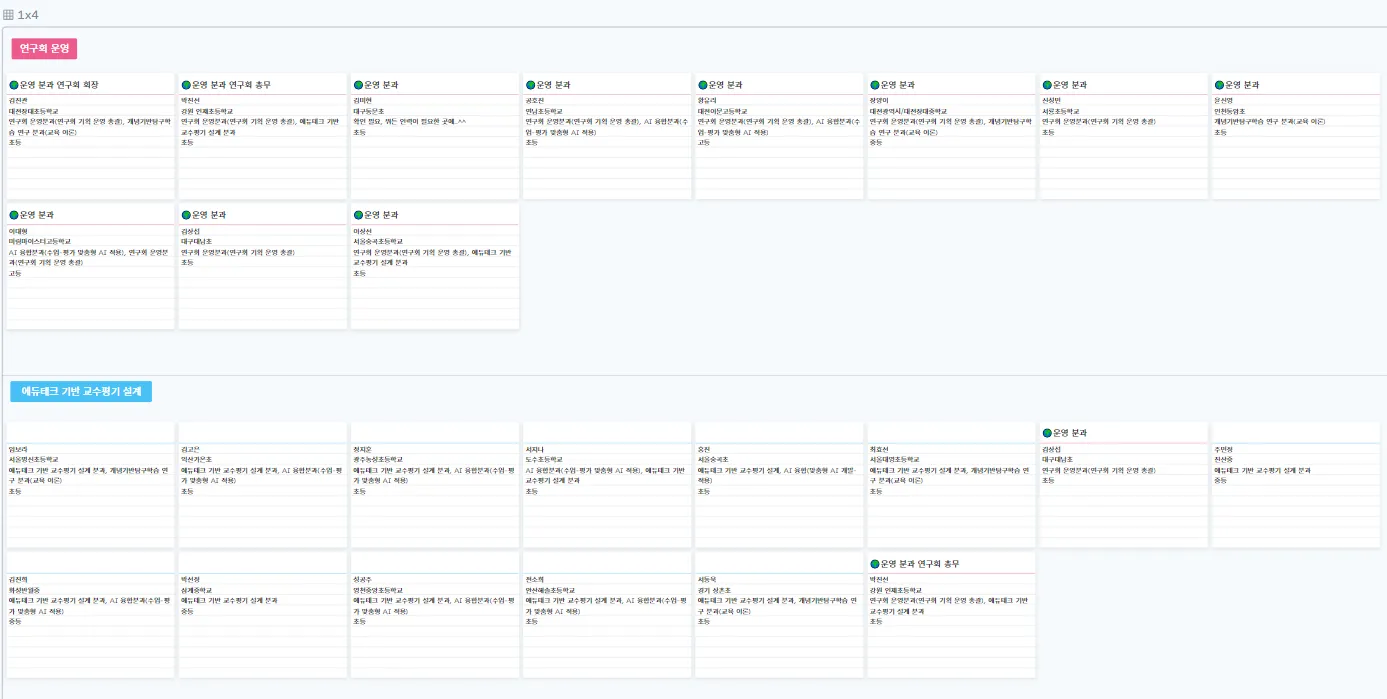
Task: Click the 1x4 layout text
Action: point(28,15)
